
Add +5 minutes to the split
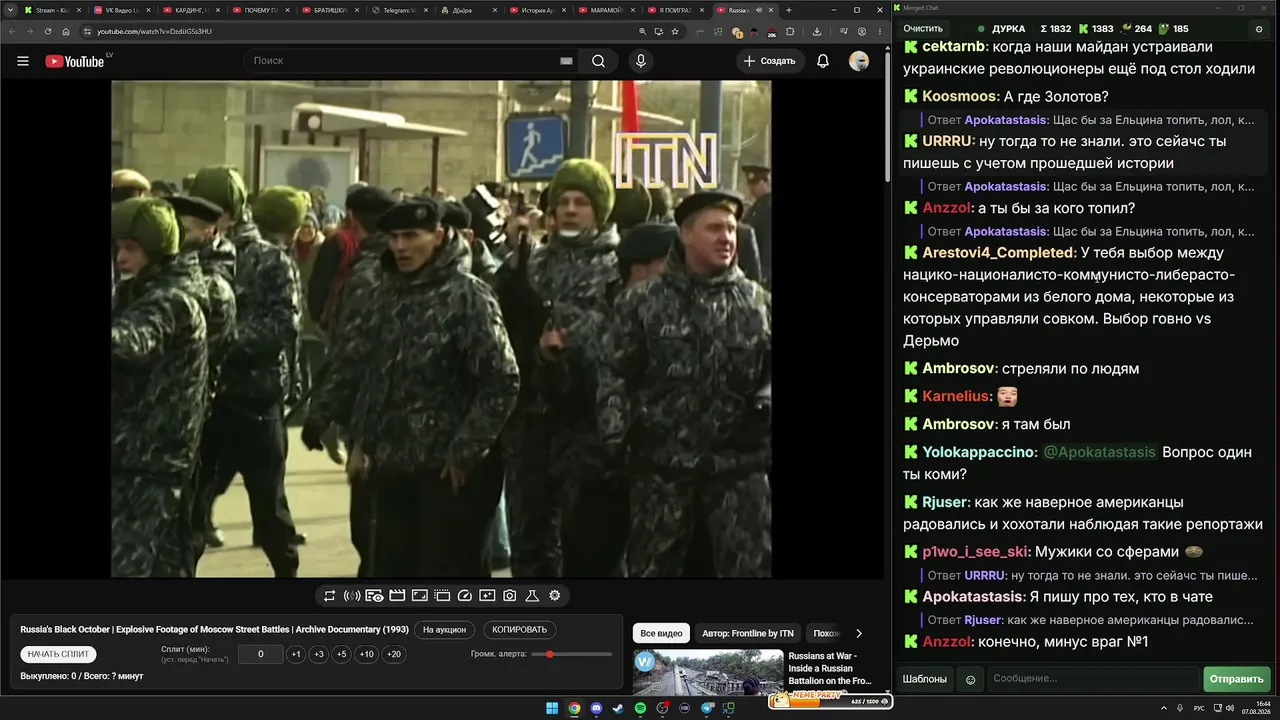pyautogui.click(x=342, y=654)
